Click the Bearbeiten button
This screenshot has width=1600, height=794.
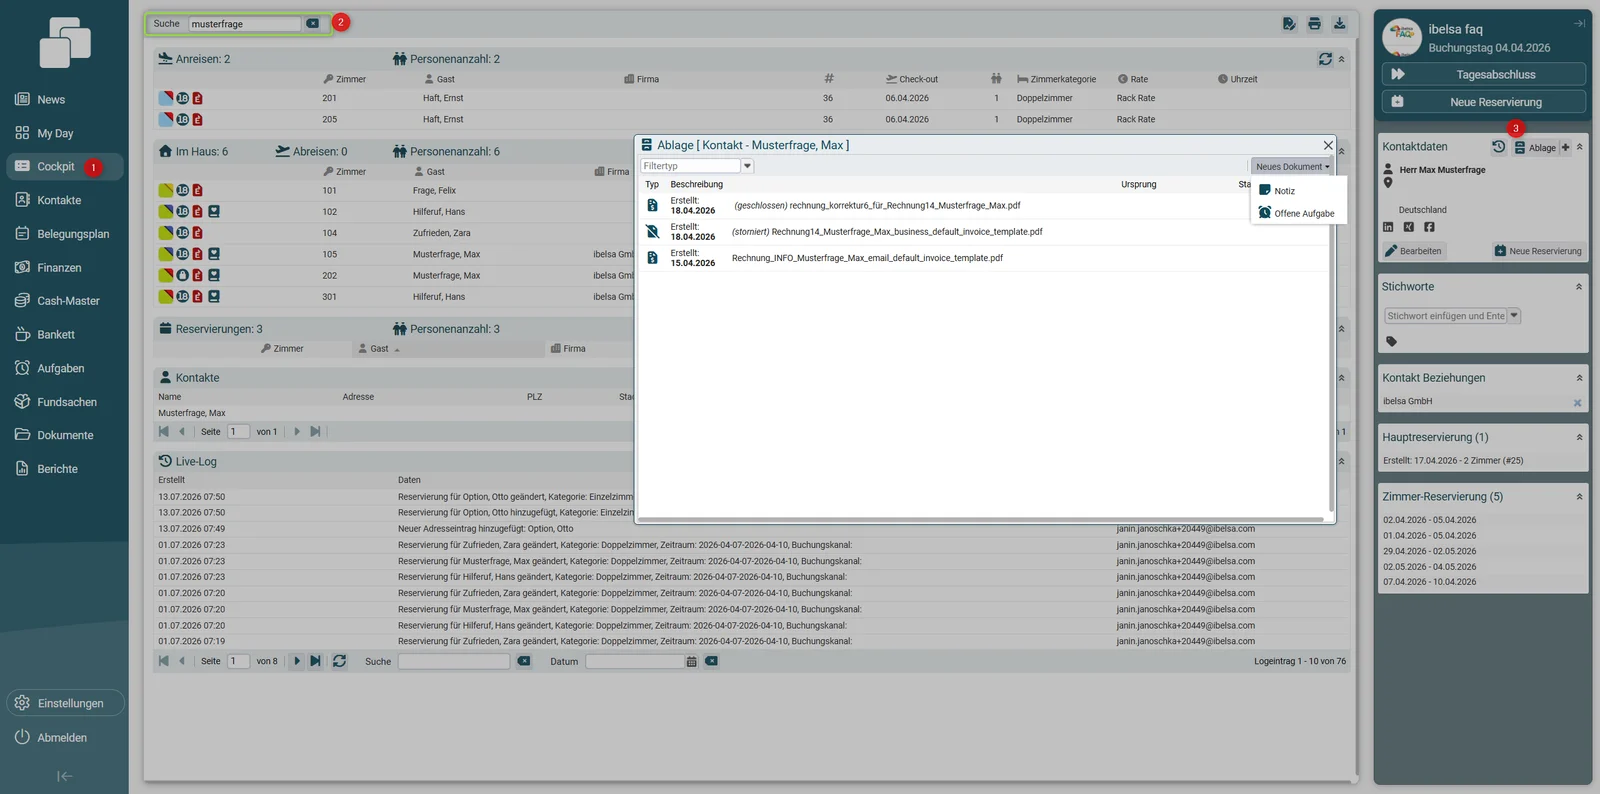pos(1413,251)
